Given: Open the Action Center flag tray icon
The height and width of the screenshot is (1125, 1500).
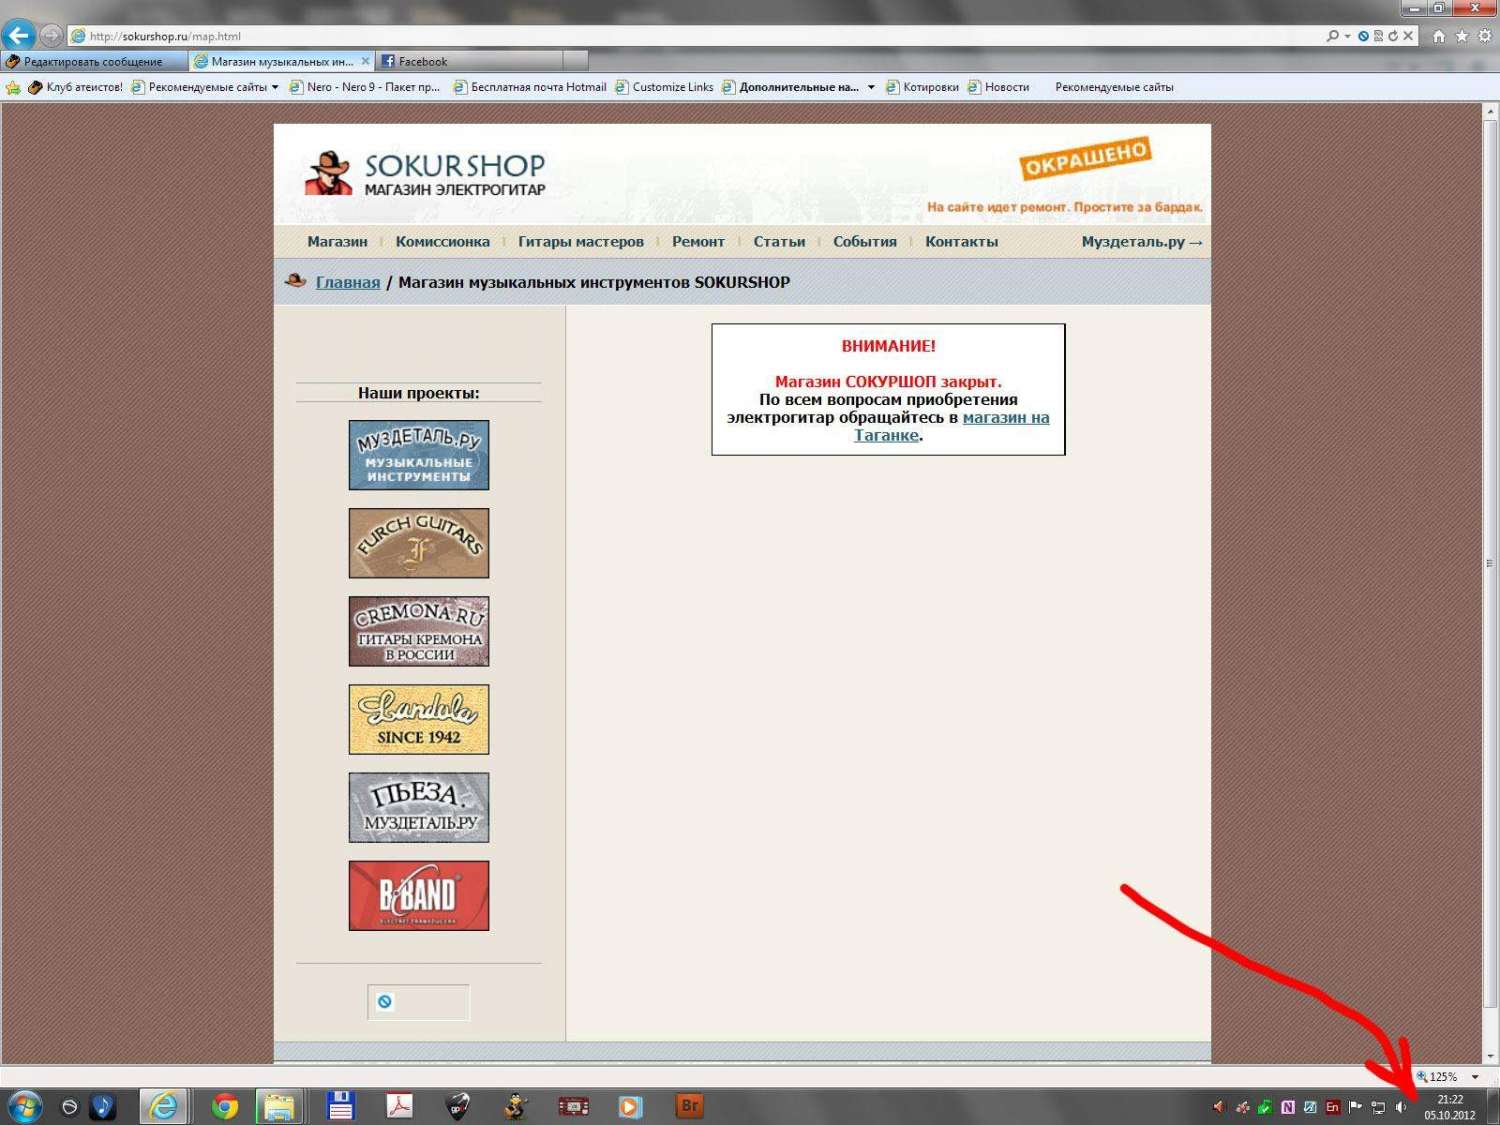Looking at the screenshot, I should [1356, 1107].
